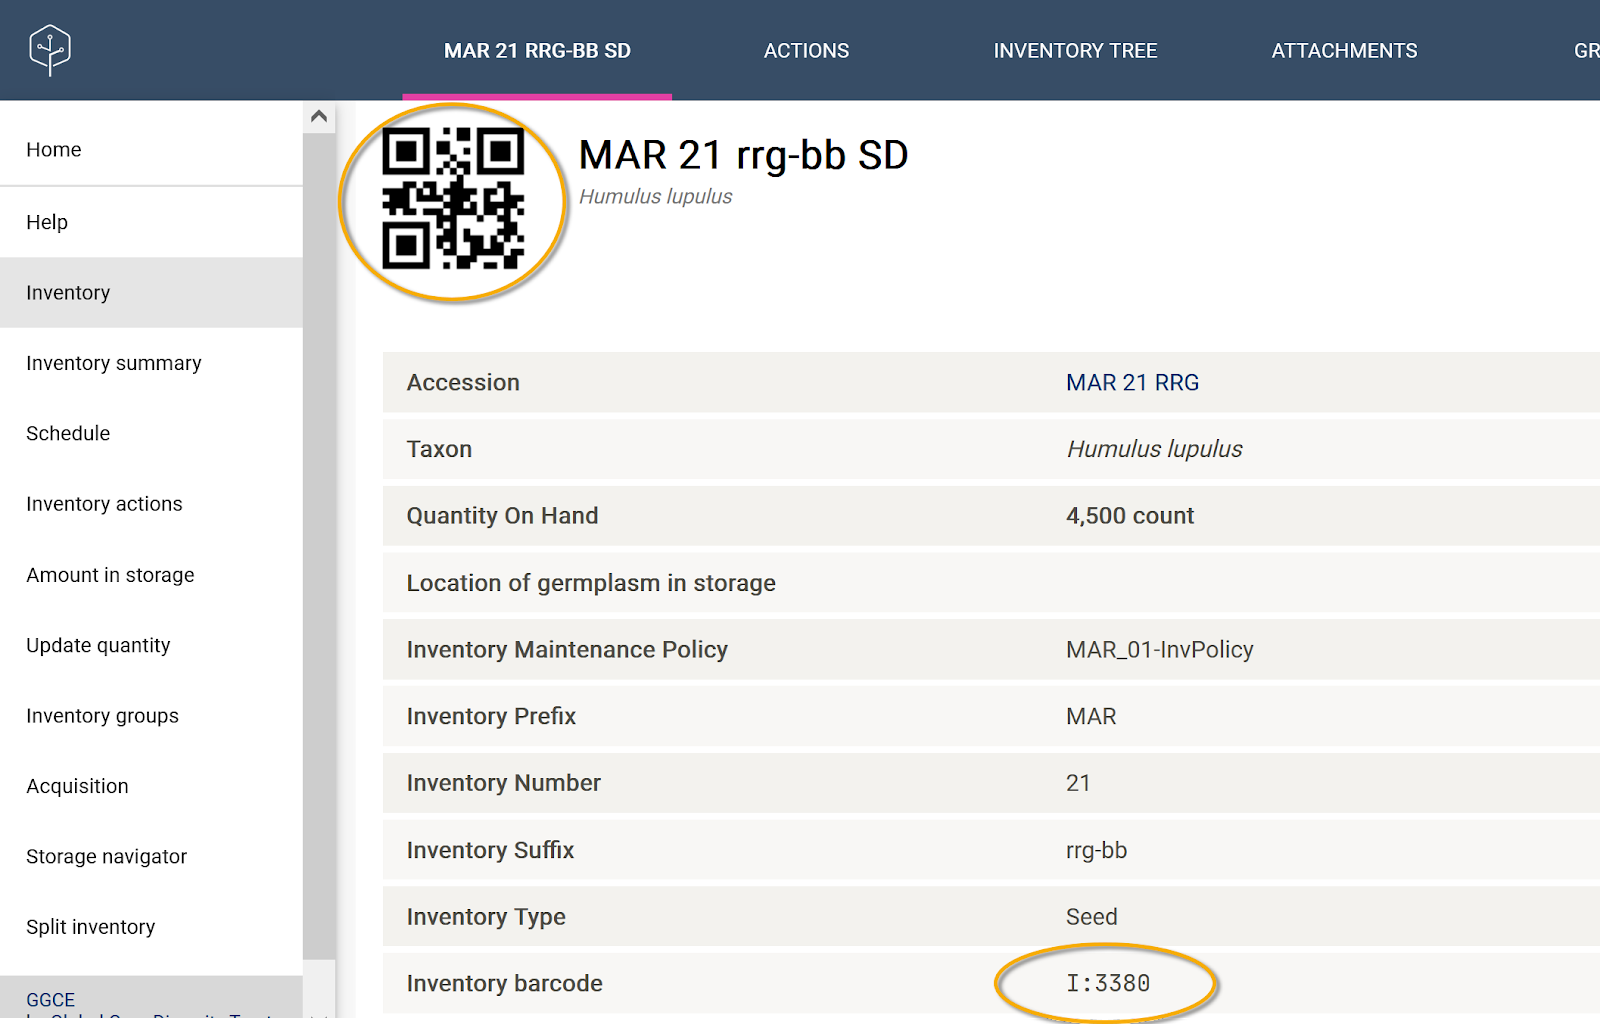Open Inventory actions page
This screenshot has width=1600, height=1024.
point(151,504)
